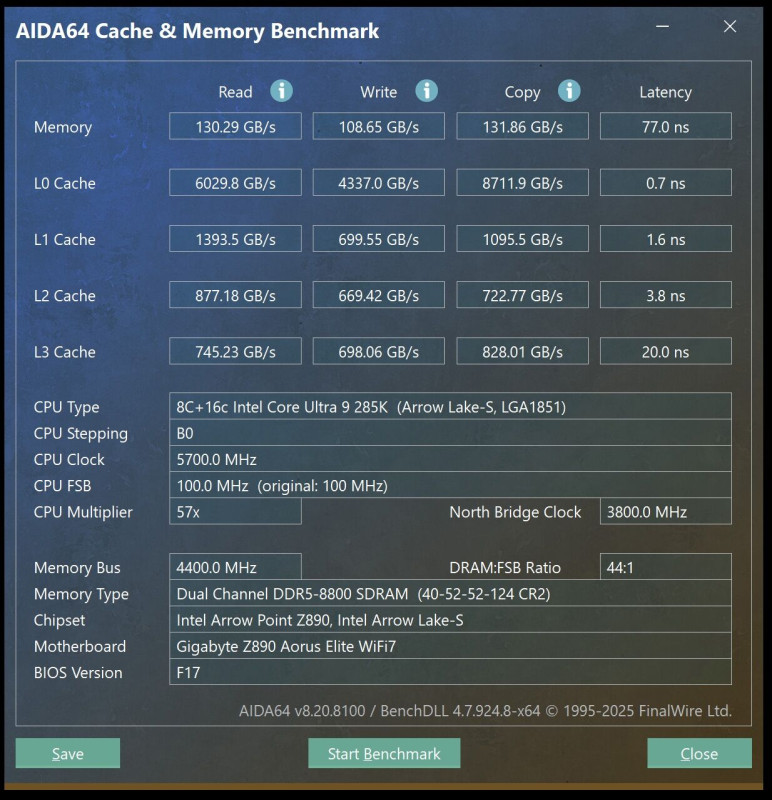Click L3 Cache Write 698.06 GB/s

[x=379, y=351]
